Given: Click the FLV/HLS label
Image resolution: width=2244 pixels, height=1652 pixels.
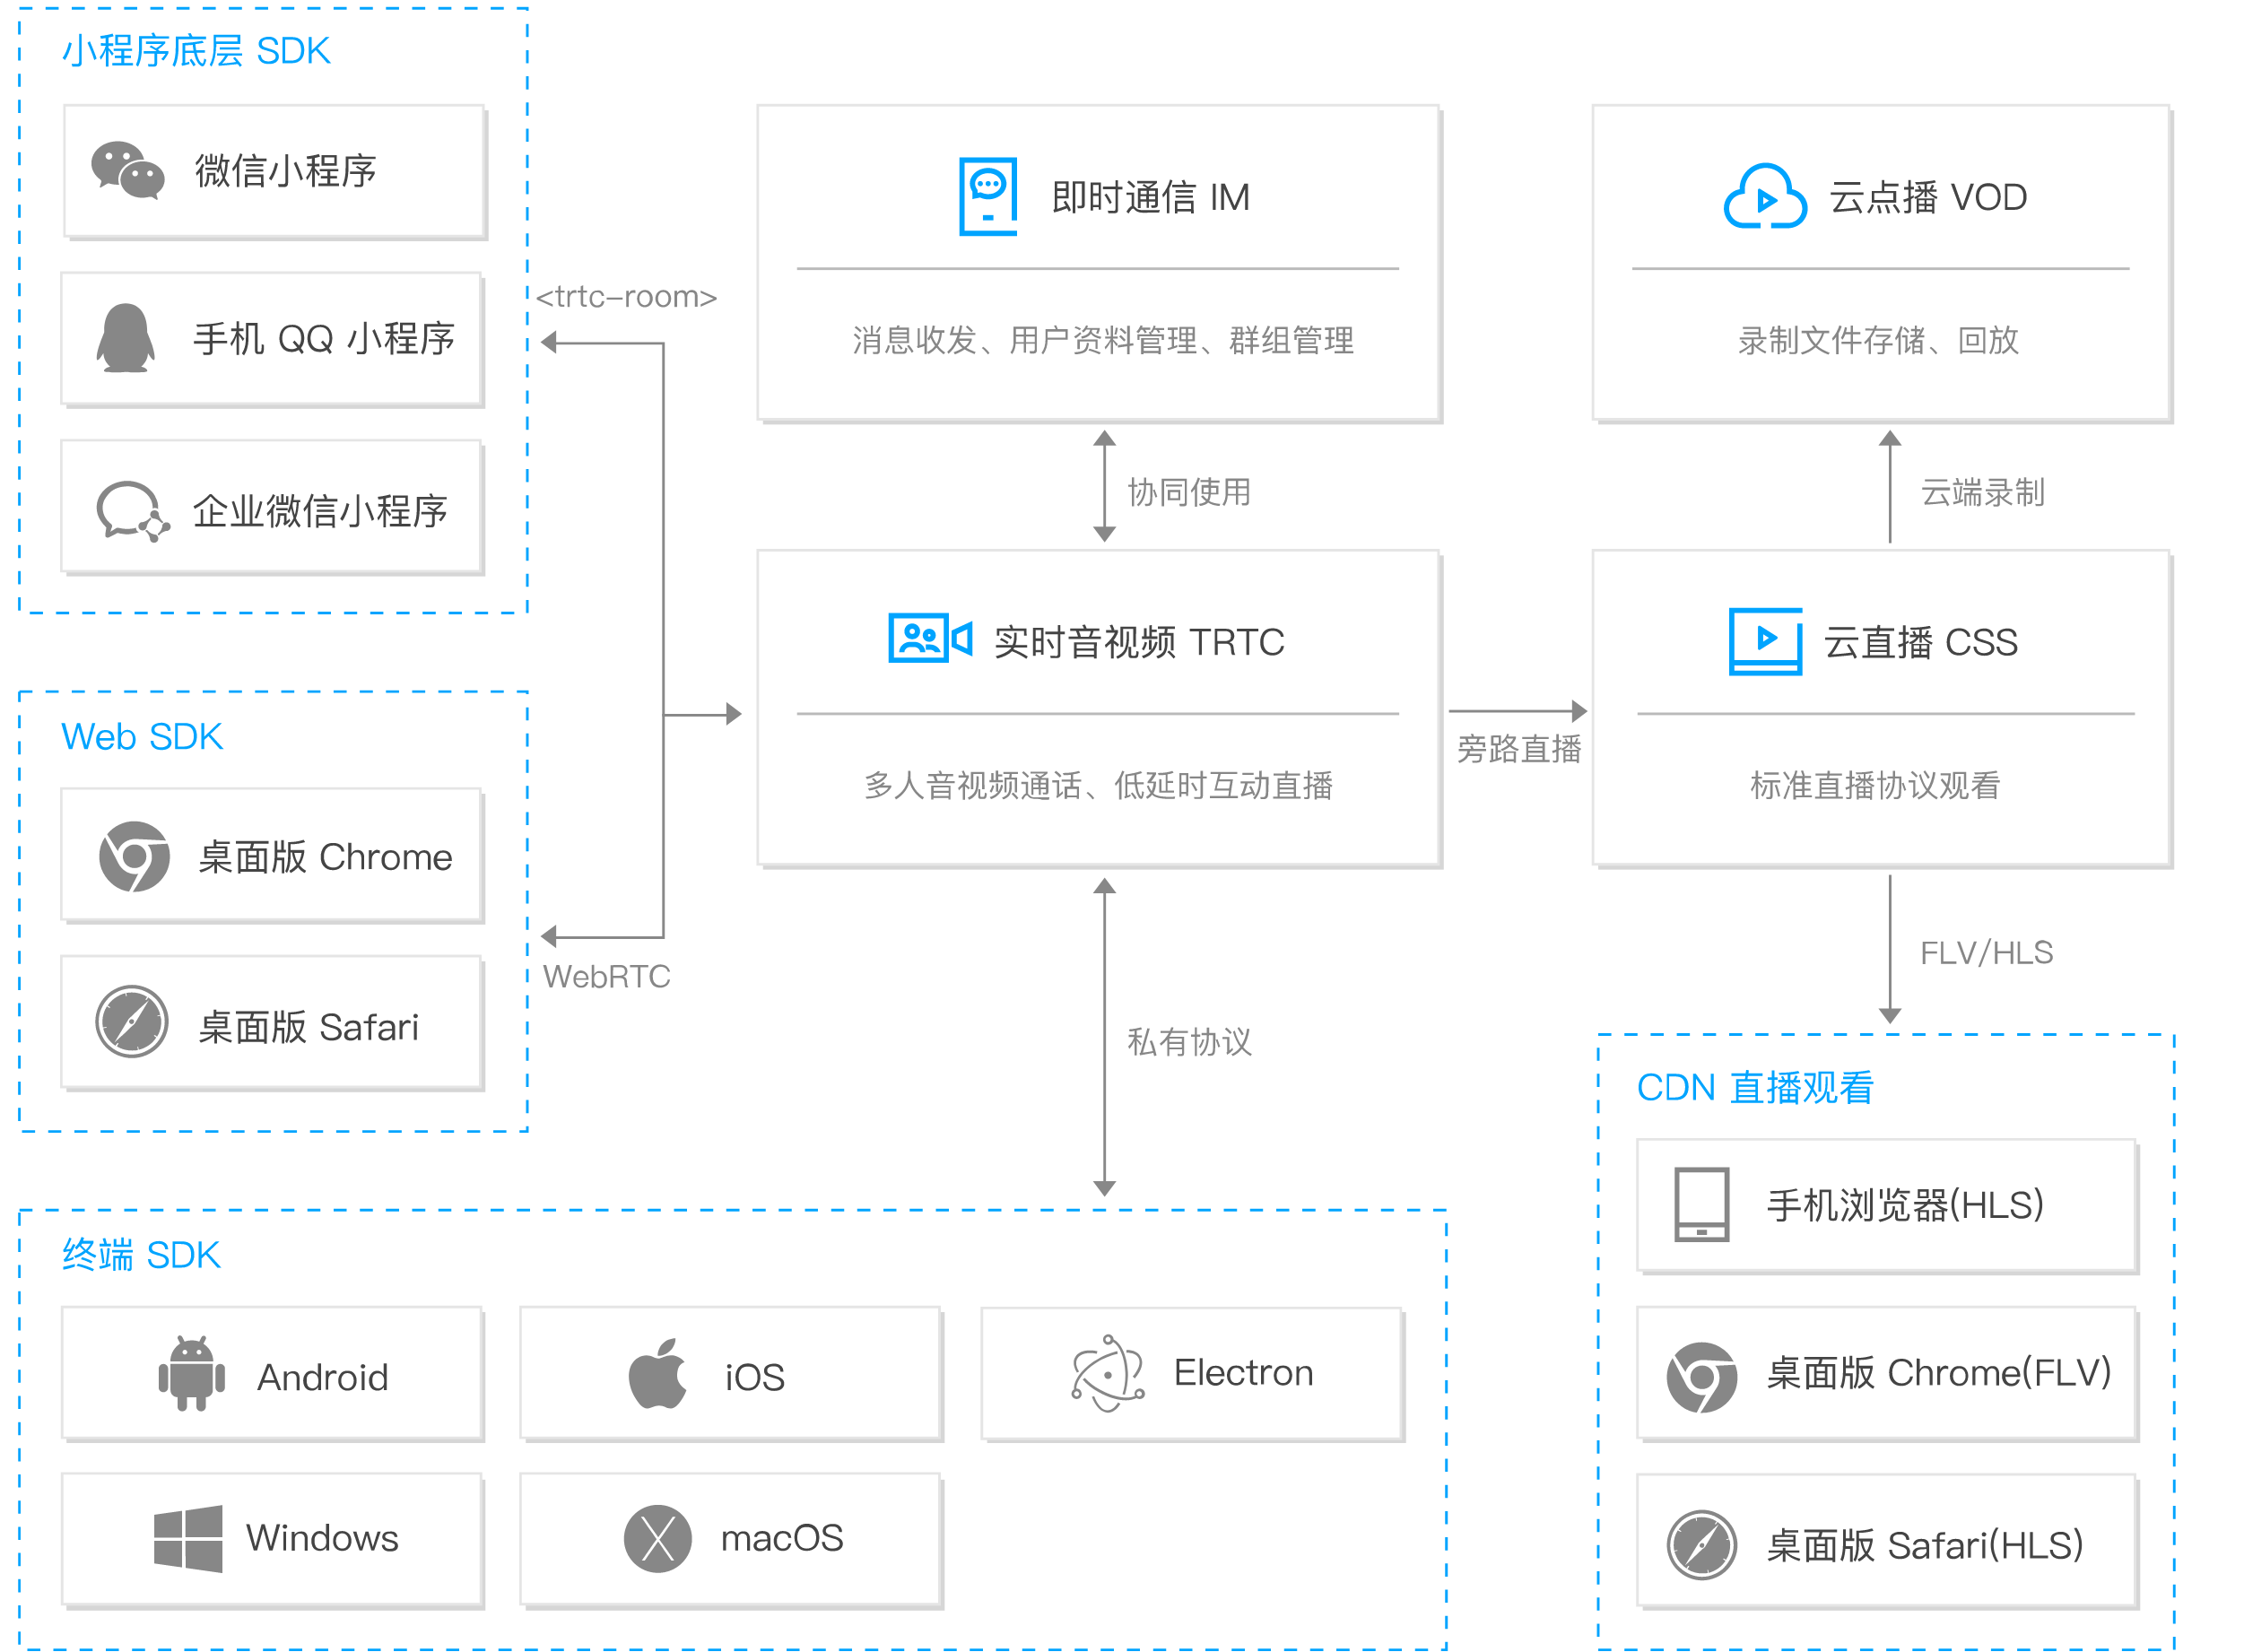Looking at the screenshot, I should [x=1987, y=952].
